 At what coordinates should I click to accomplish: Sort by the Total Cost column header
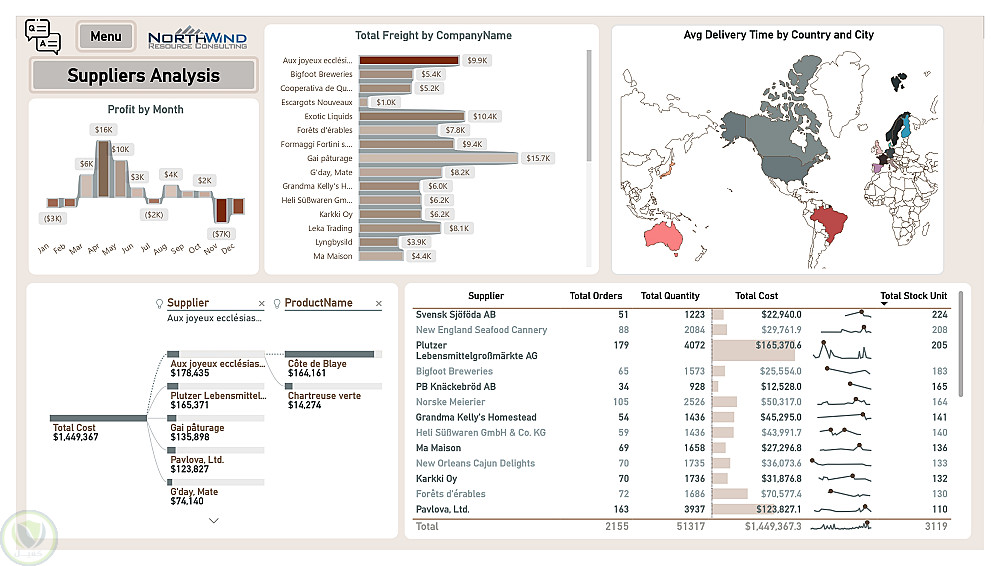(756, 295)
